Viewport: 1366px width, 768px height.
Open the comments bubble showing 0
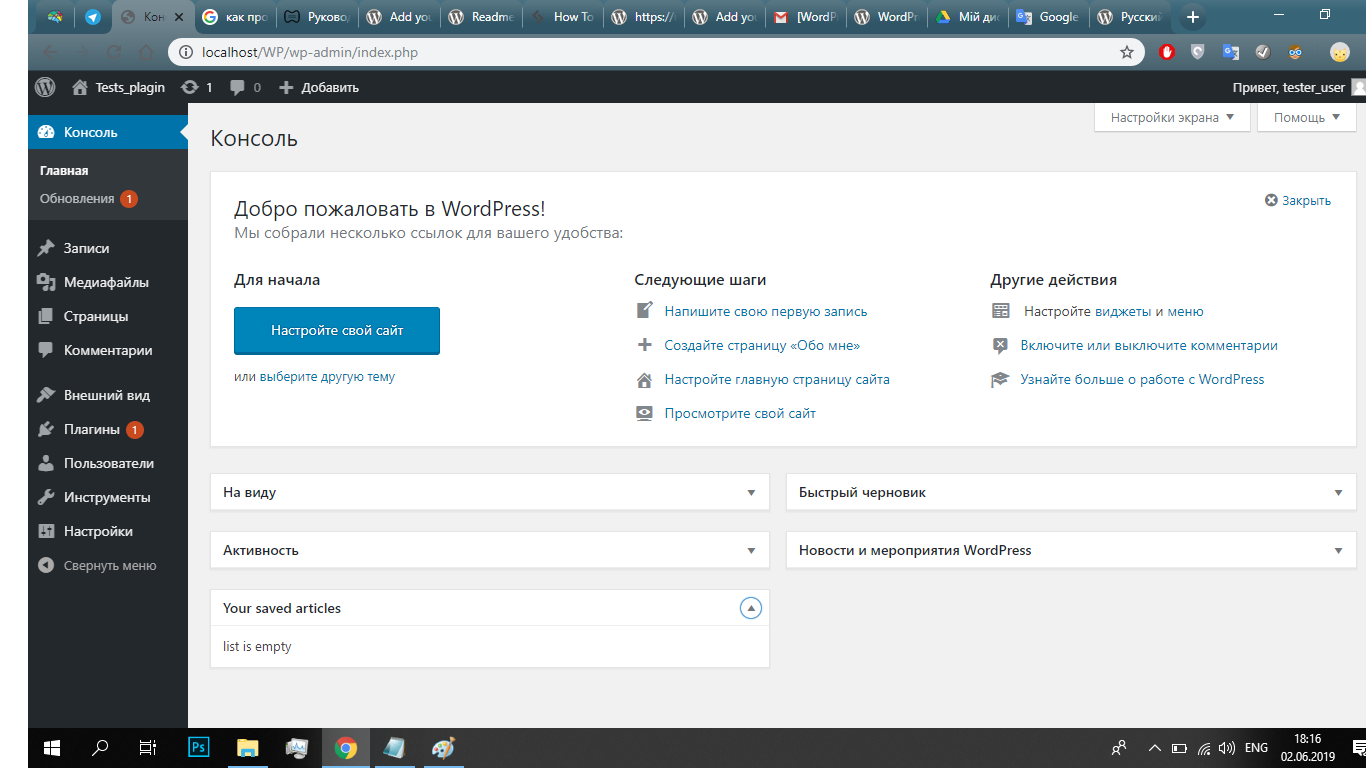(x=245, y=87)
